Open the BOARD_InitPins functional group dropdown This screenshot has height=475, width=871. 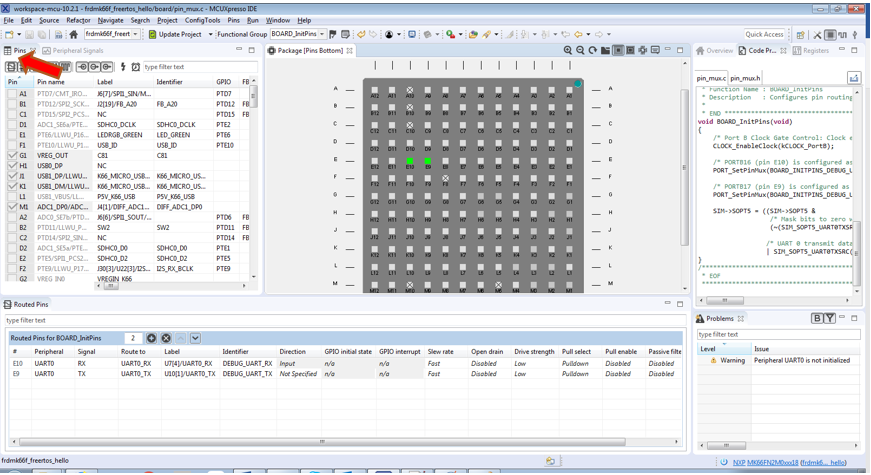click(322, 34)
